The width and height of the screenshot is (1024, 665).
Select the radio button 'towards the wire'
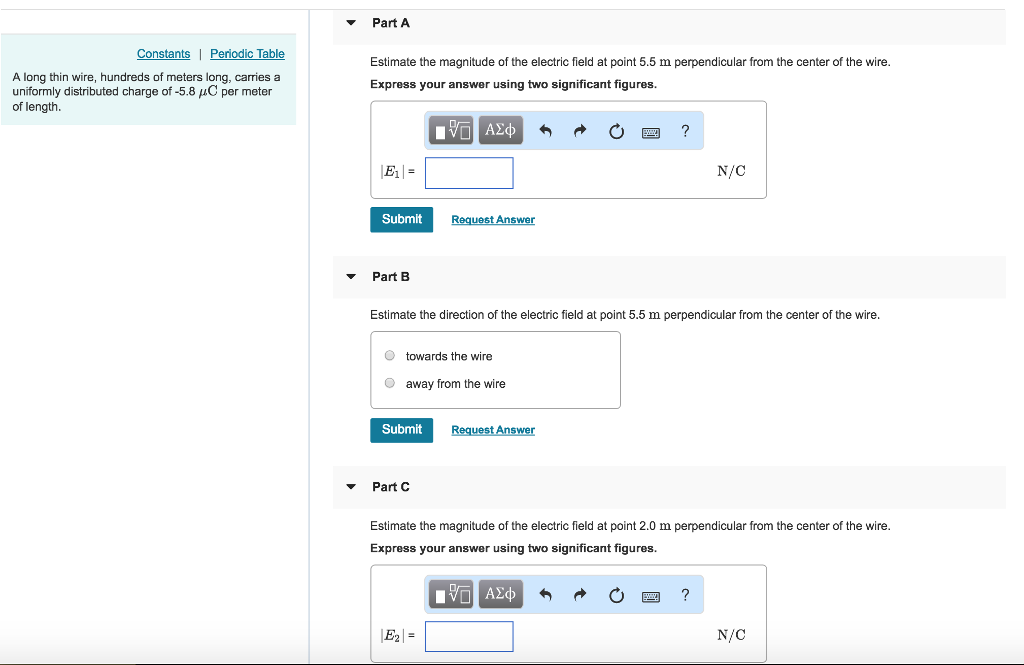pos(389,355)
